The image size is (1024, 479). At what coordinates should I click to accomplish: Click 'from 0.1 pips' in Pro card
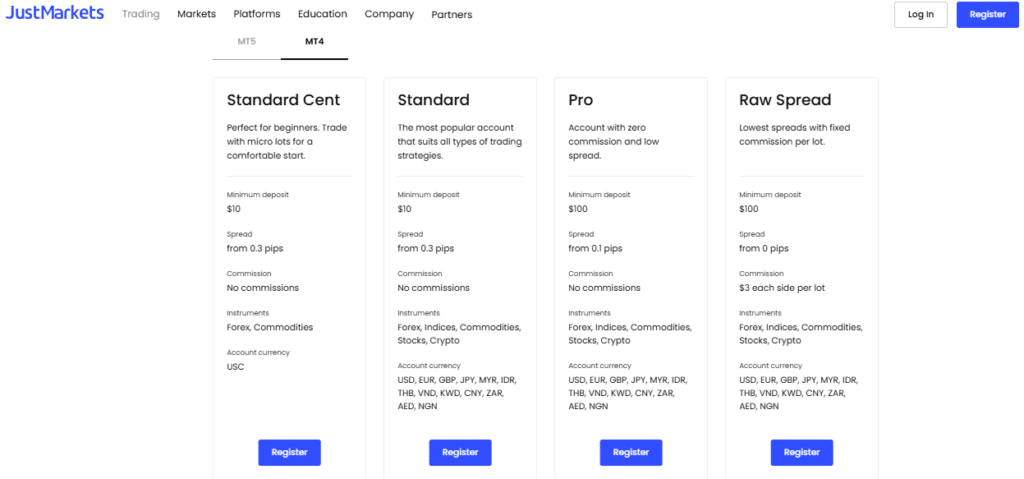click(x=596, y=249)
